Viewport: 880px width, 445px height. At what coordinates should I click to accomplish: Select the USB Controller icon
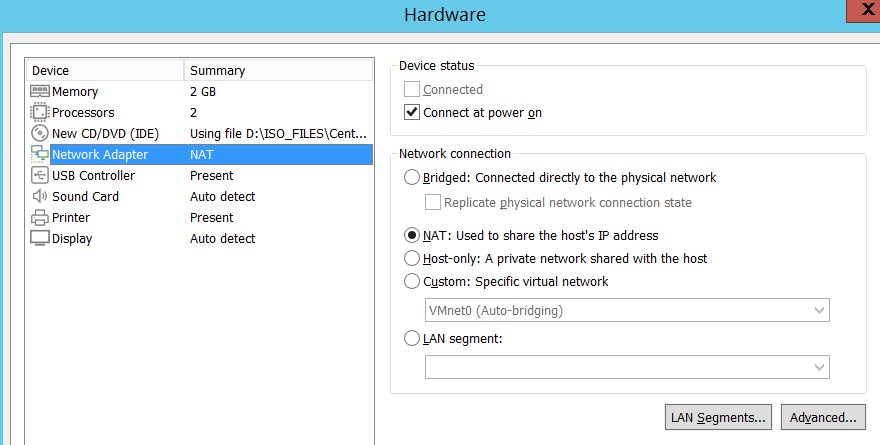pyautogui.click(x=40, y=176)
